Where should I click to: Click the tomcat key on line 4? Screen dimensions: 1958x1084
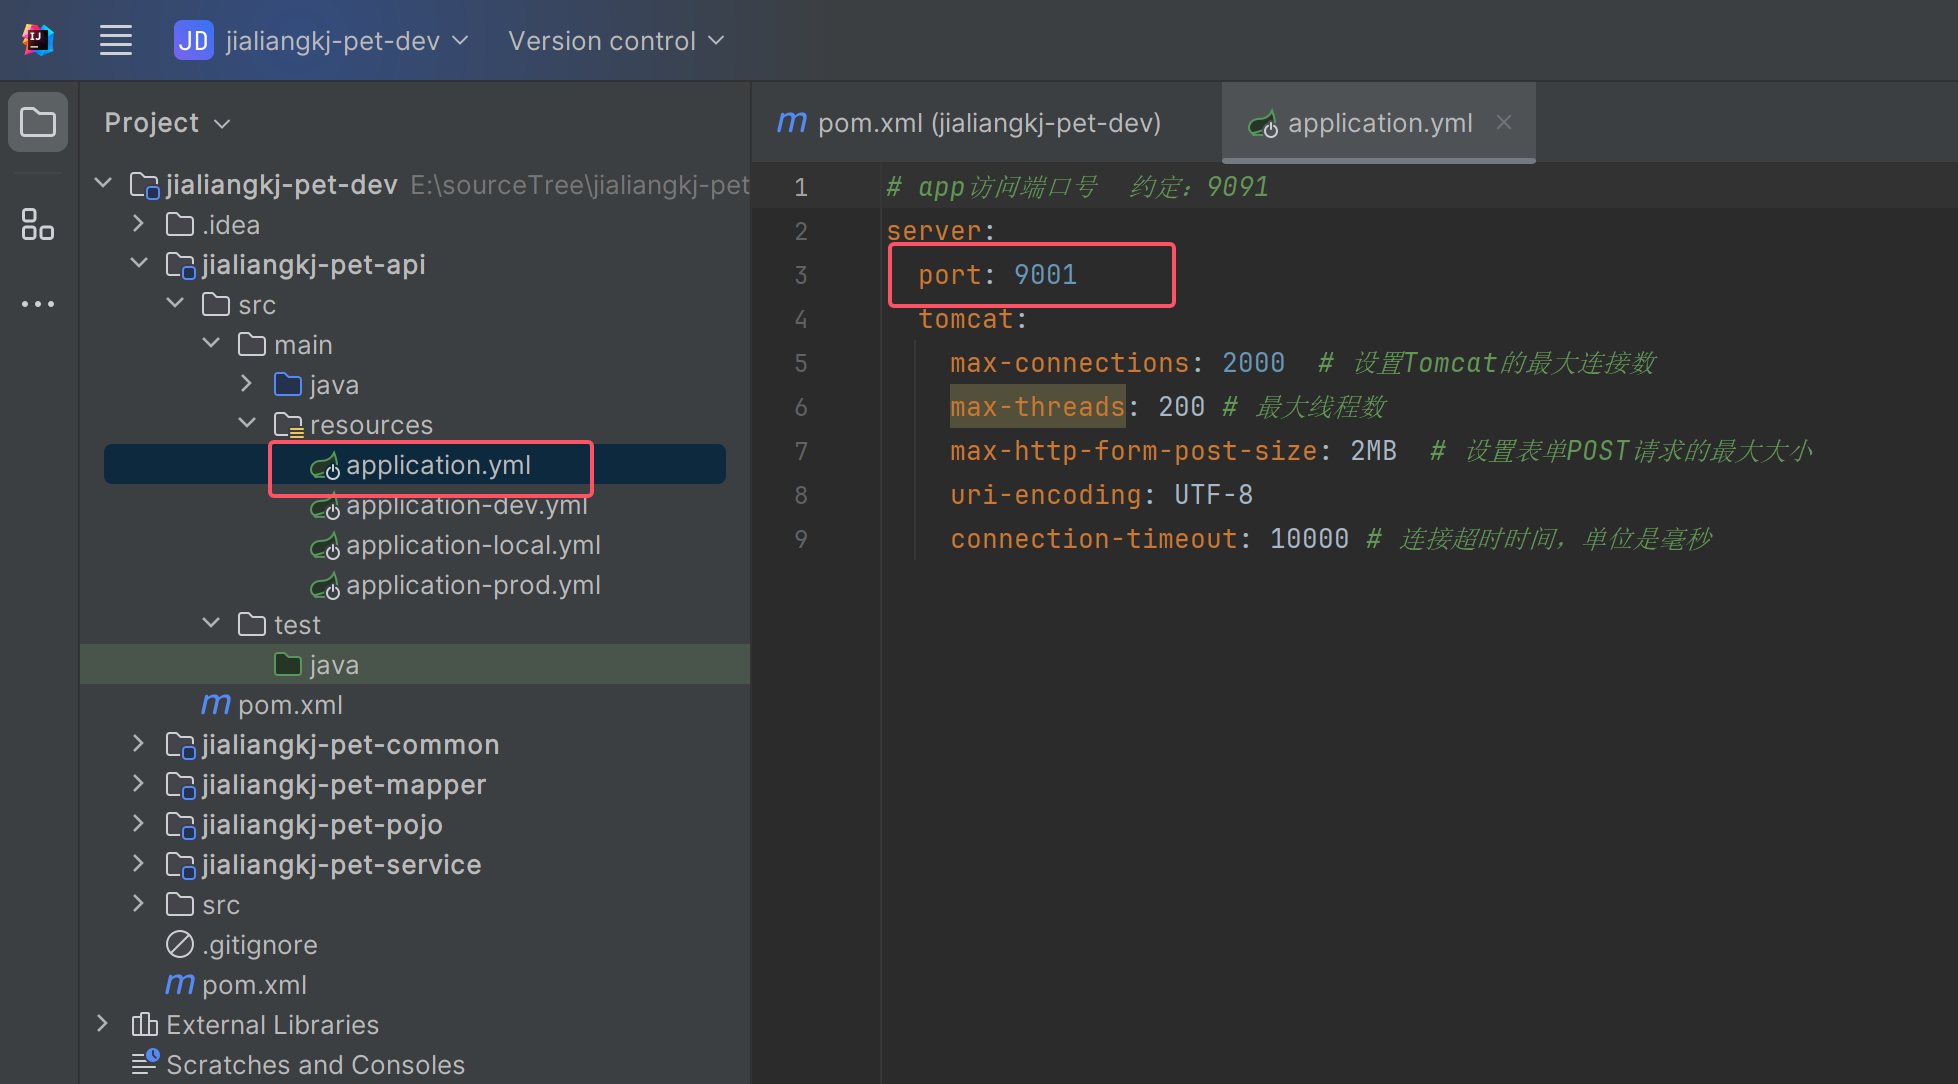pos(965,319)
